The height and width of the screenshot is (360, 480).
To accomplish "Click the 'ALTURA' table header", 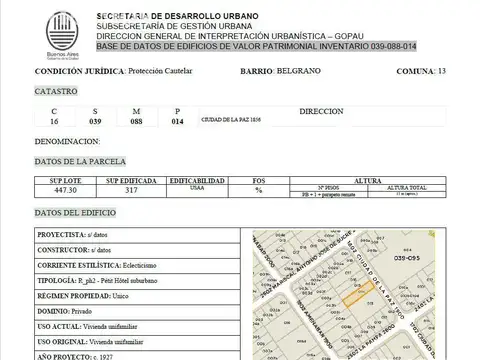I will (368, 180).
